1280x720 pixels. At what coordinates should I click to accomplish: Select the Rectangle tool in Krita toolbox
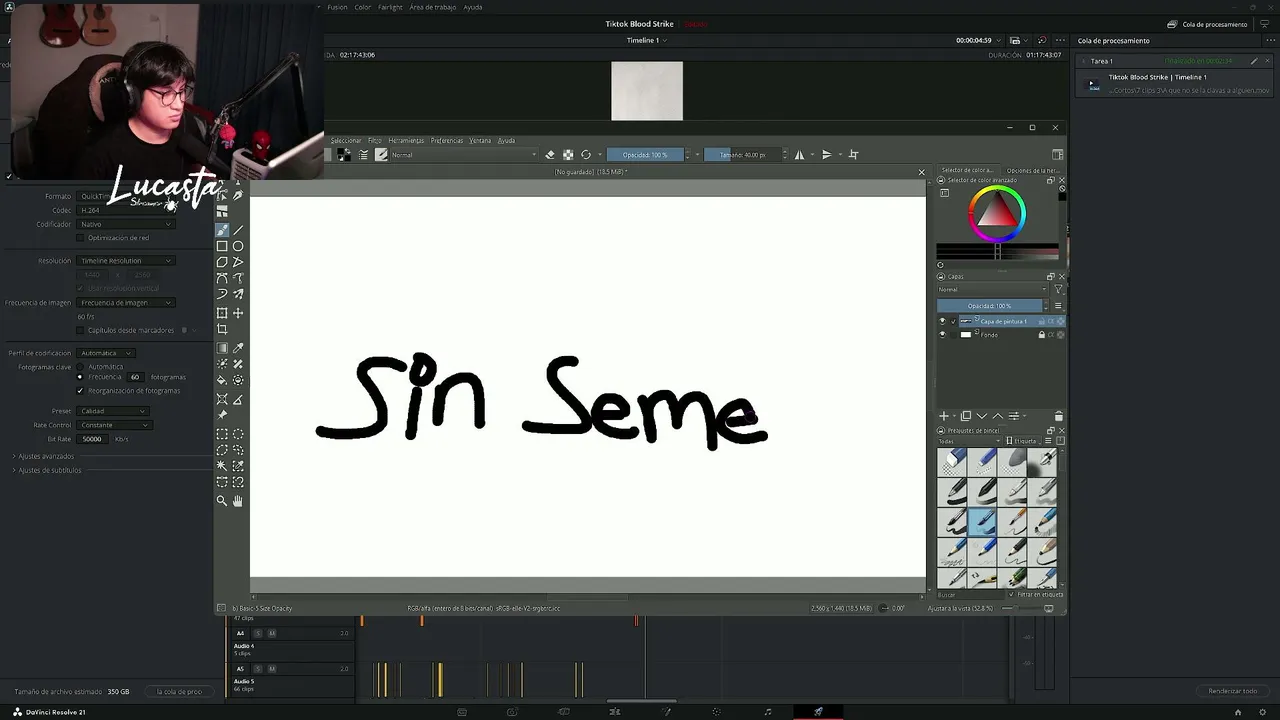click(x=222, y=246)
